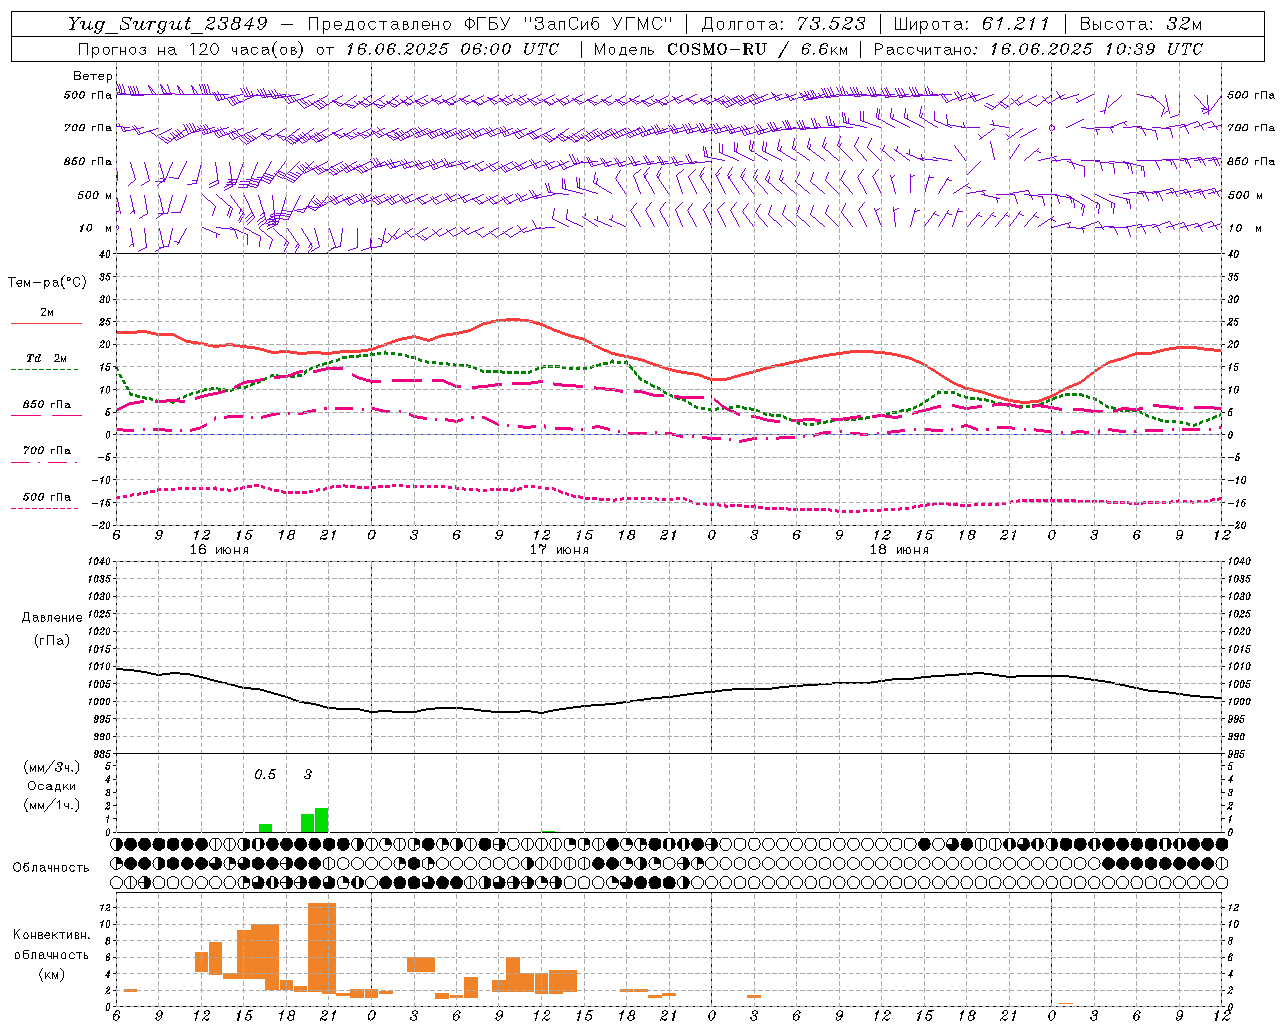Click the Ветер wind section label
The image size is (1280, 1024).
coord(93,76)
